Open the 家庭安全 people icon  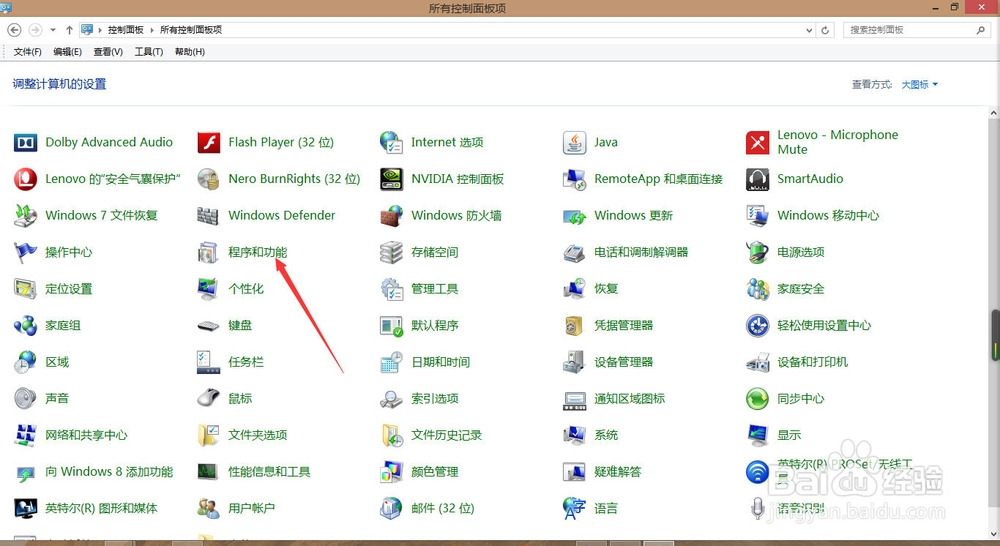757,289
